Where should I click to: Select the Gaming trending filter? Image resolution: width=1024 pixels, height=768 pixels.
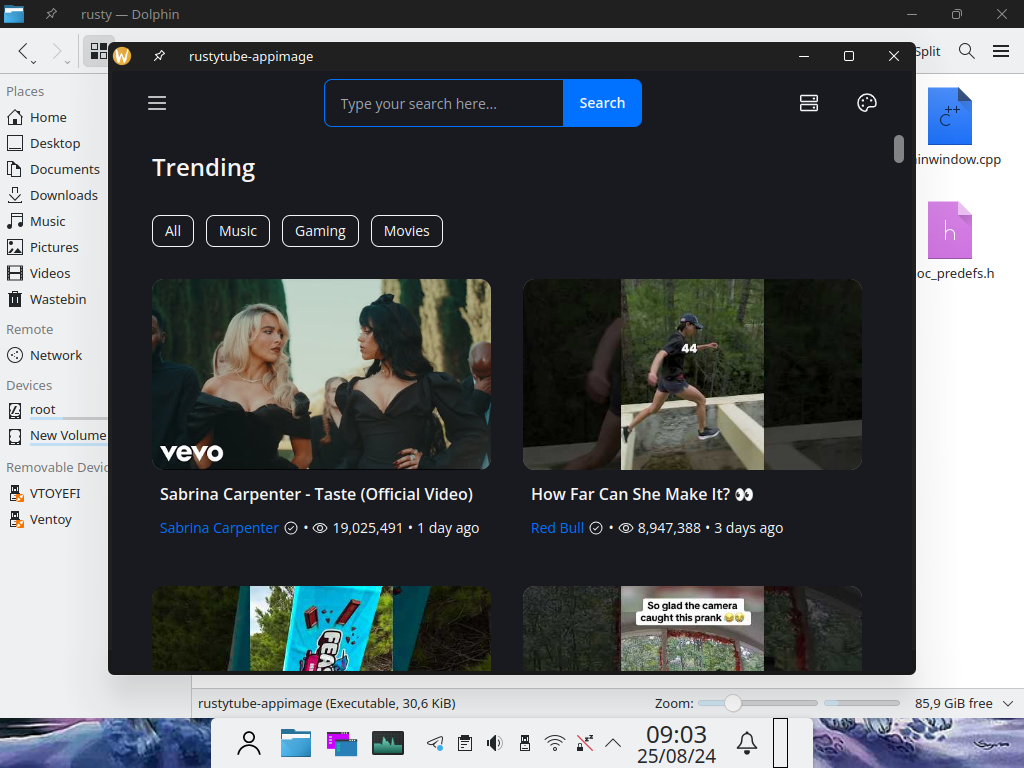(x=320, y=231)
